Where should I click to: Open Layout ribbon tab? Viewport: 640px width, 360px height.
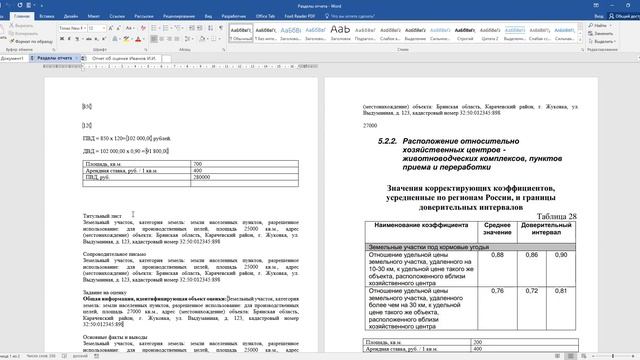(93, 16)
